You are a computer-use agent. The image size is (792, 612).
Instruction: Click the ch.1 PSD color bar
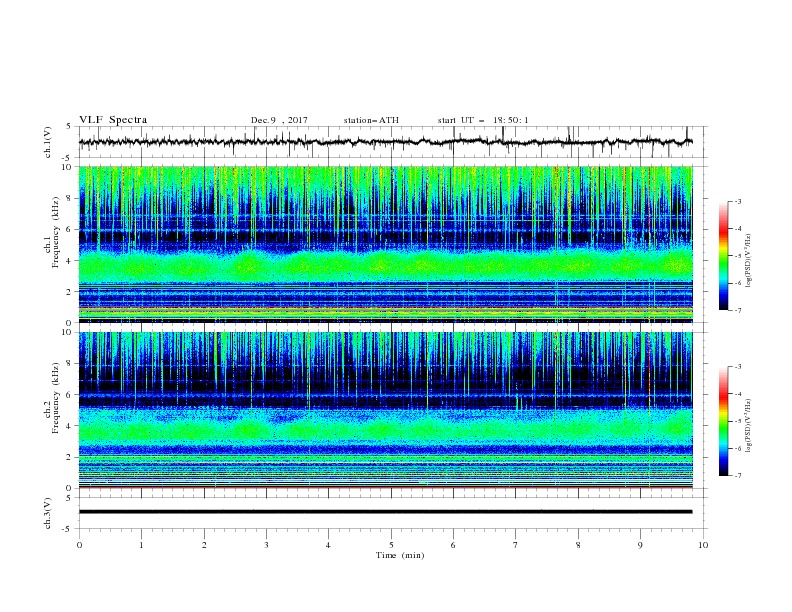(x=723, y=256)
